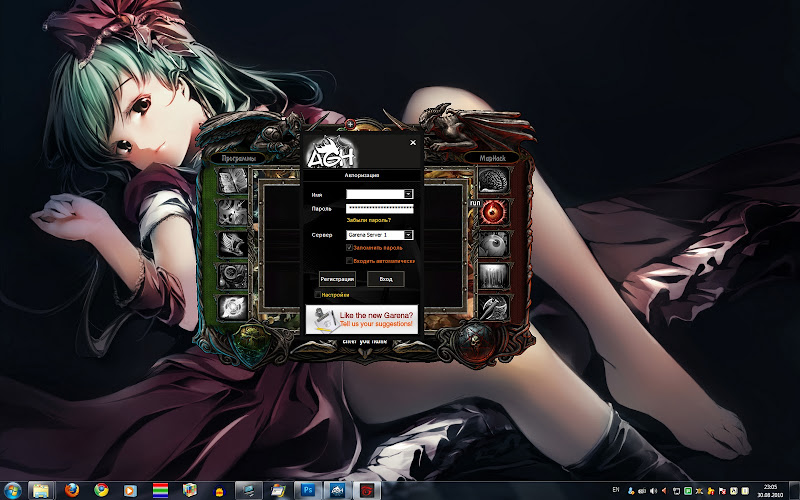Open the Windows Start menu
Viewport: 800px width, 500px height.
[x=12, y=490]
